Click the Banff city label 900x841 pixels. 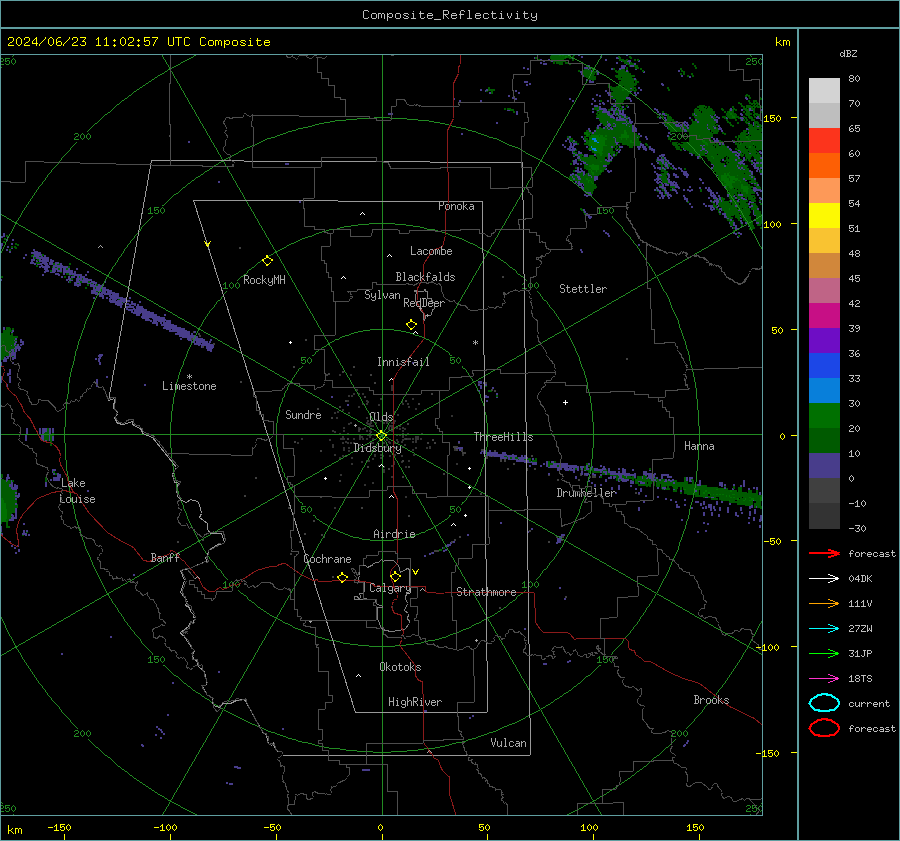pyautogui.click(x=165, y=557)
